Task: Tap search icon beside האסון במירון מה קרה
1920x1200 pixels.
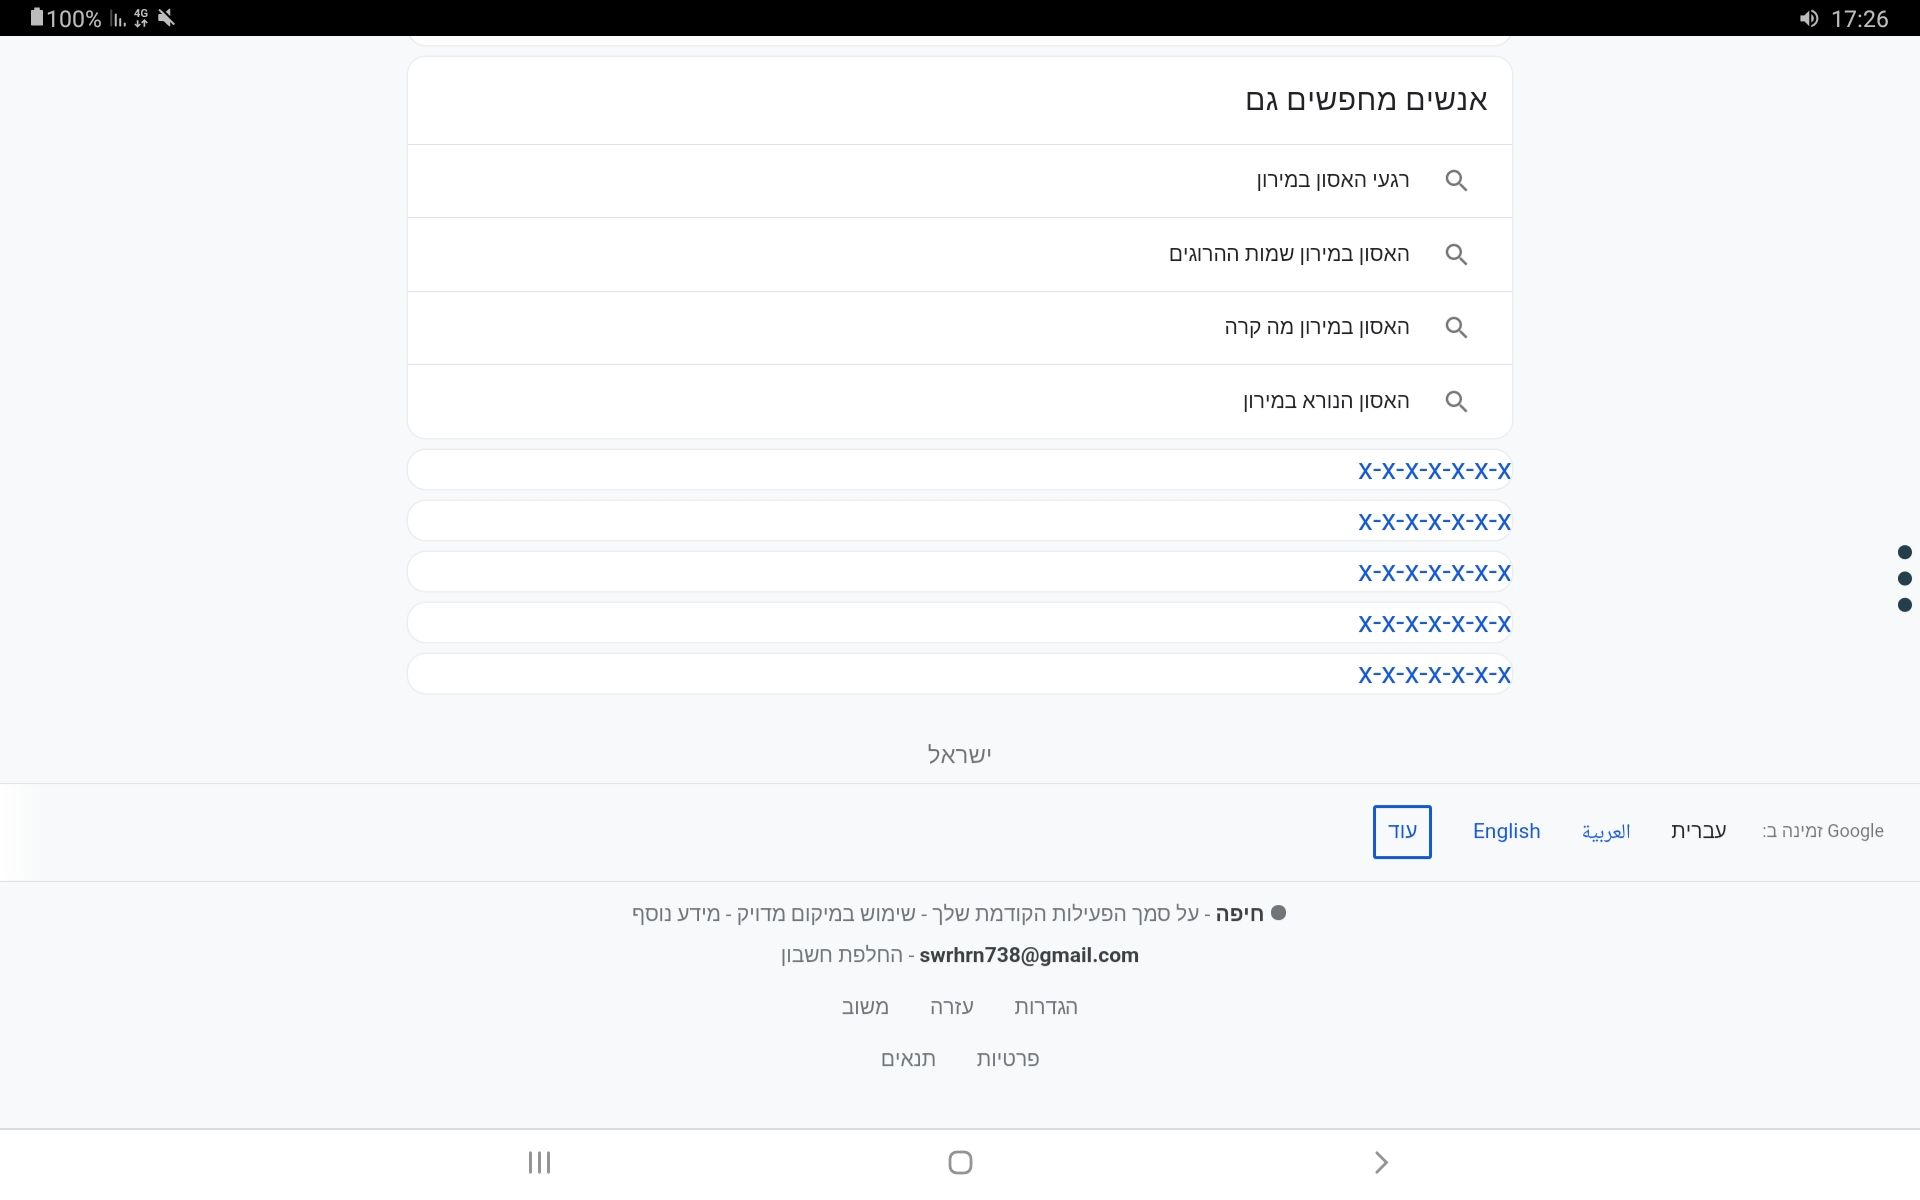Action: coord(1456,328)
